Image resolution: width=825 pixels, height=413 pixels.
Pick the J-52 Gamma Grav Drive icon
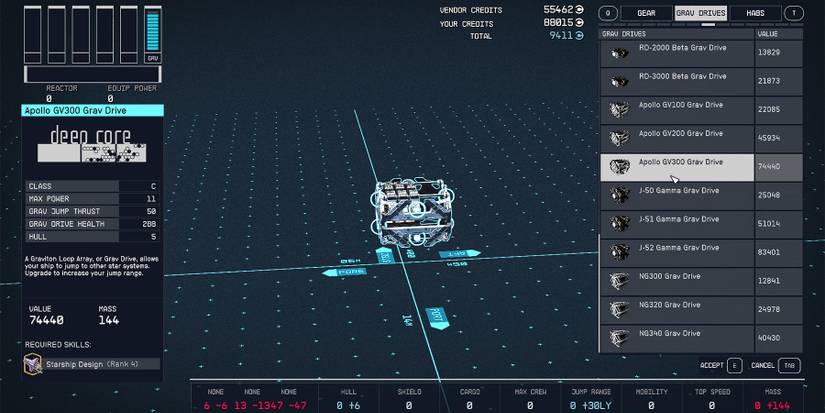pos(619,252)
